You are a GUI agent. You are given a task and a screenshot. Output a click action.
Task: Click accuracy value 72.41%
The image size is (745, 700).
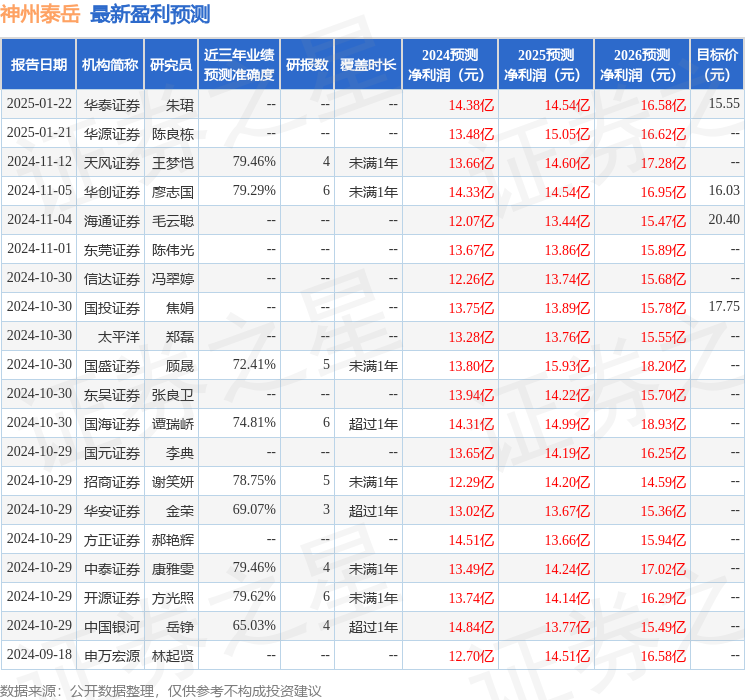pos(254,364)
